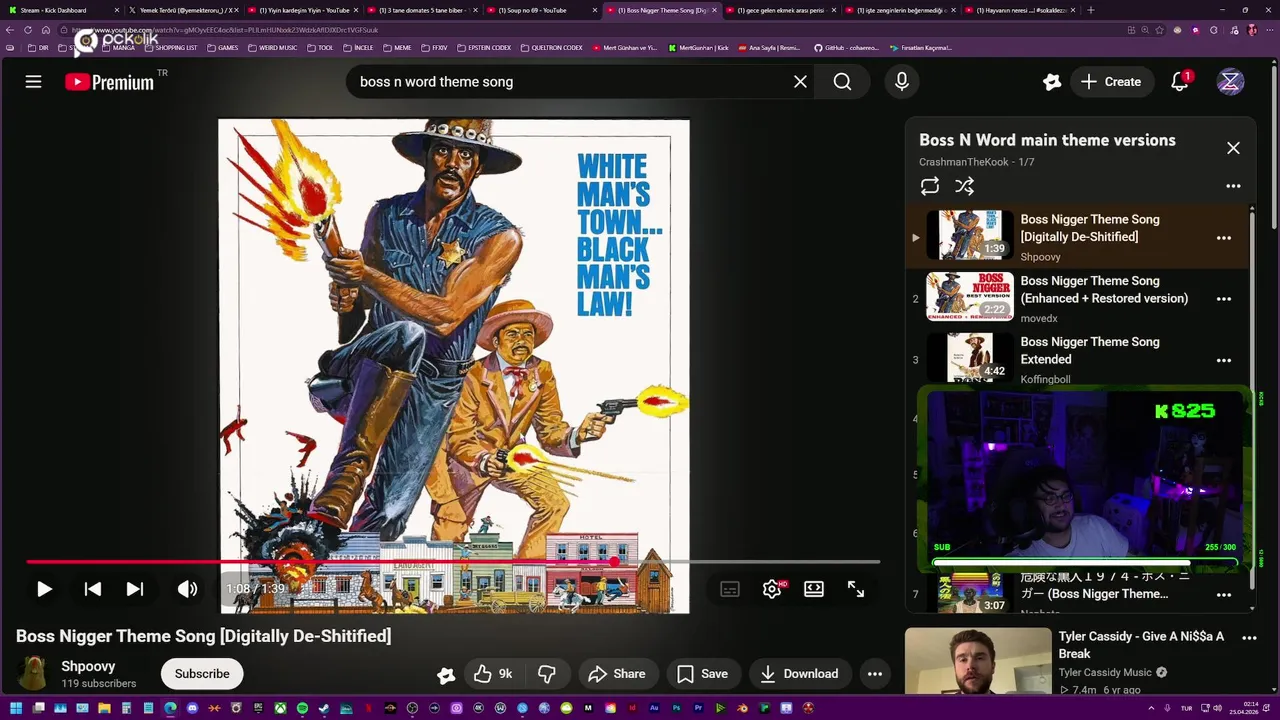This screenshot has height=720, width=1280.
Task: Open the CrashmanTheKook playlist owner link
Action: pos(964,162)
